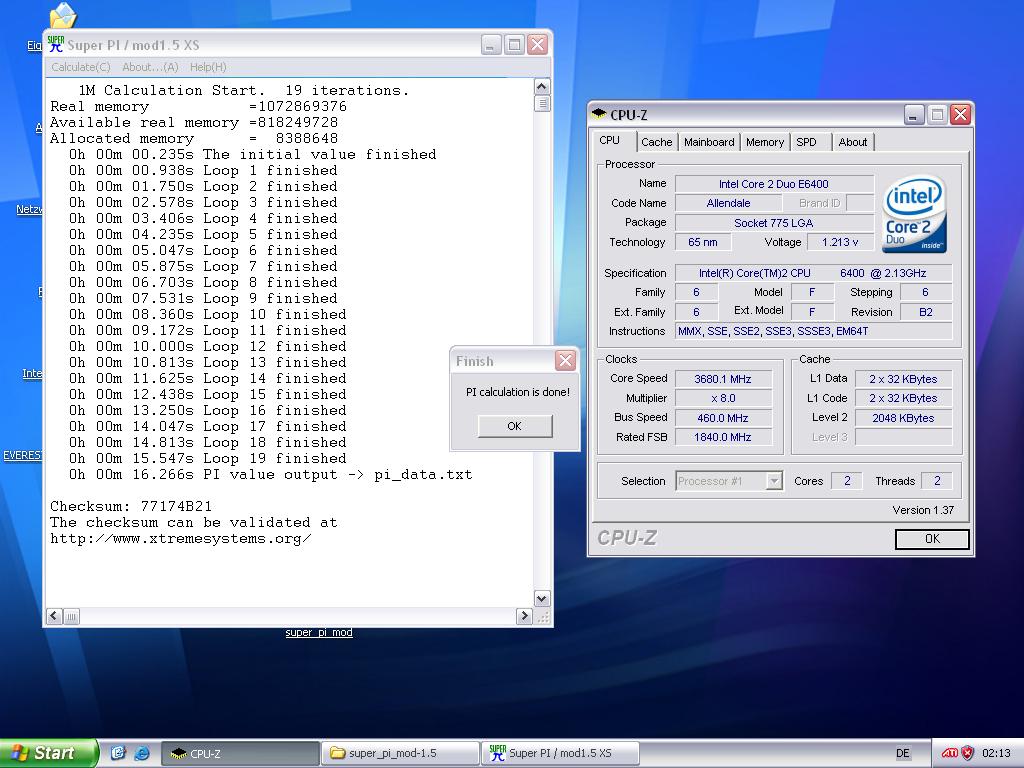1024x768 pixels.
Task: Switch to super_pi_mod-1.5 folder taskbar button
Action: point(399,753)
